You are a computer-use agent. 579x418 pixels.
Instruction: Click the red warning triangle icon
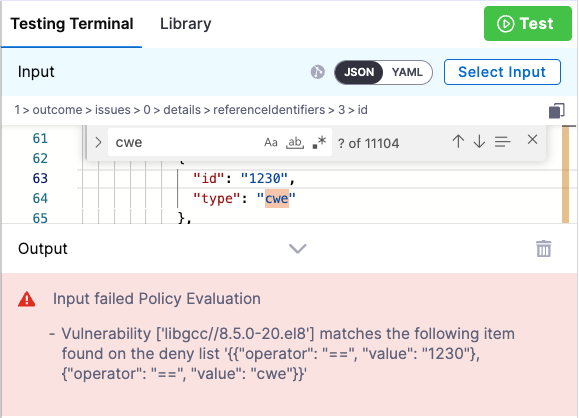[x=27, y=299]
